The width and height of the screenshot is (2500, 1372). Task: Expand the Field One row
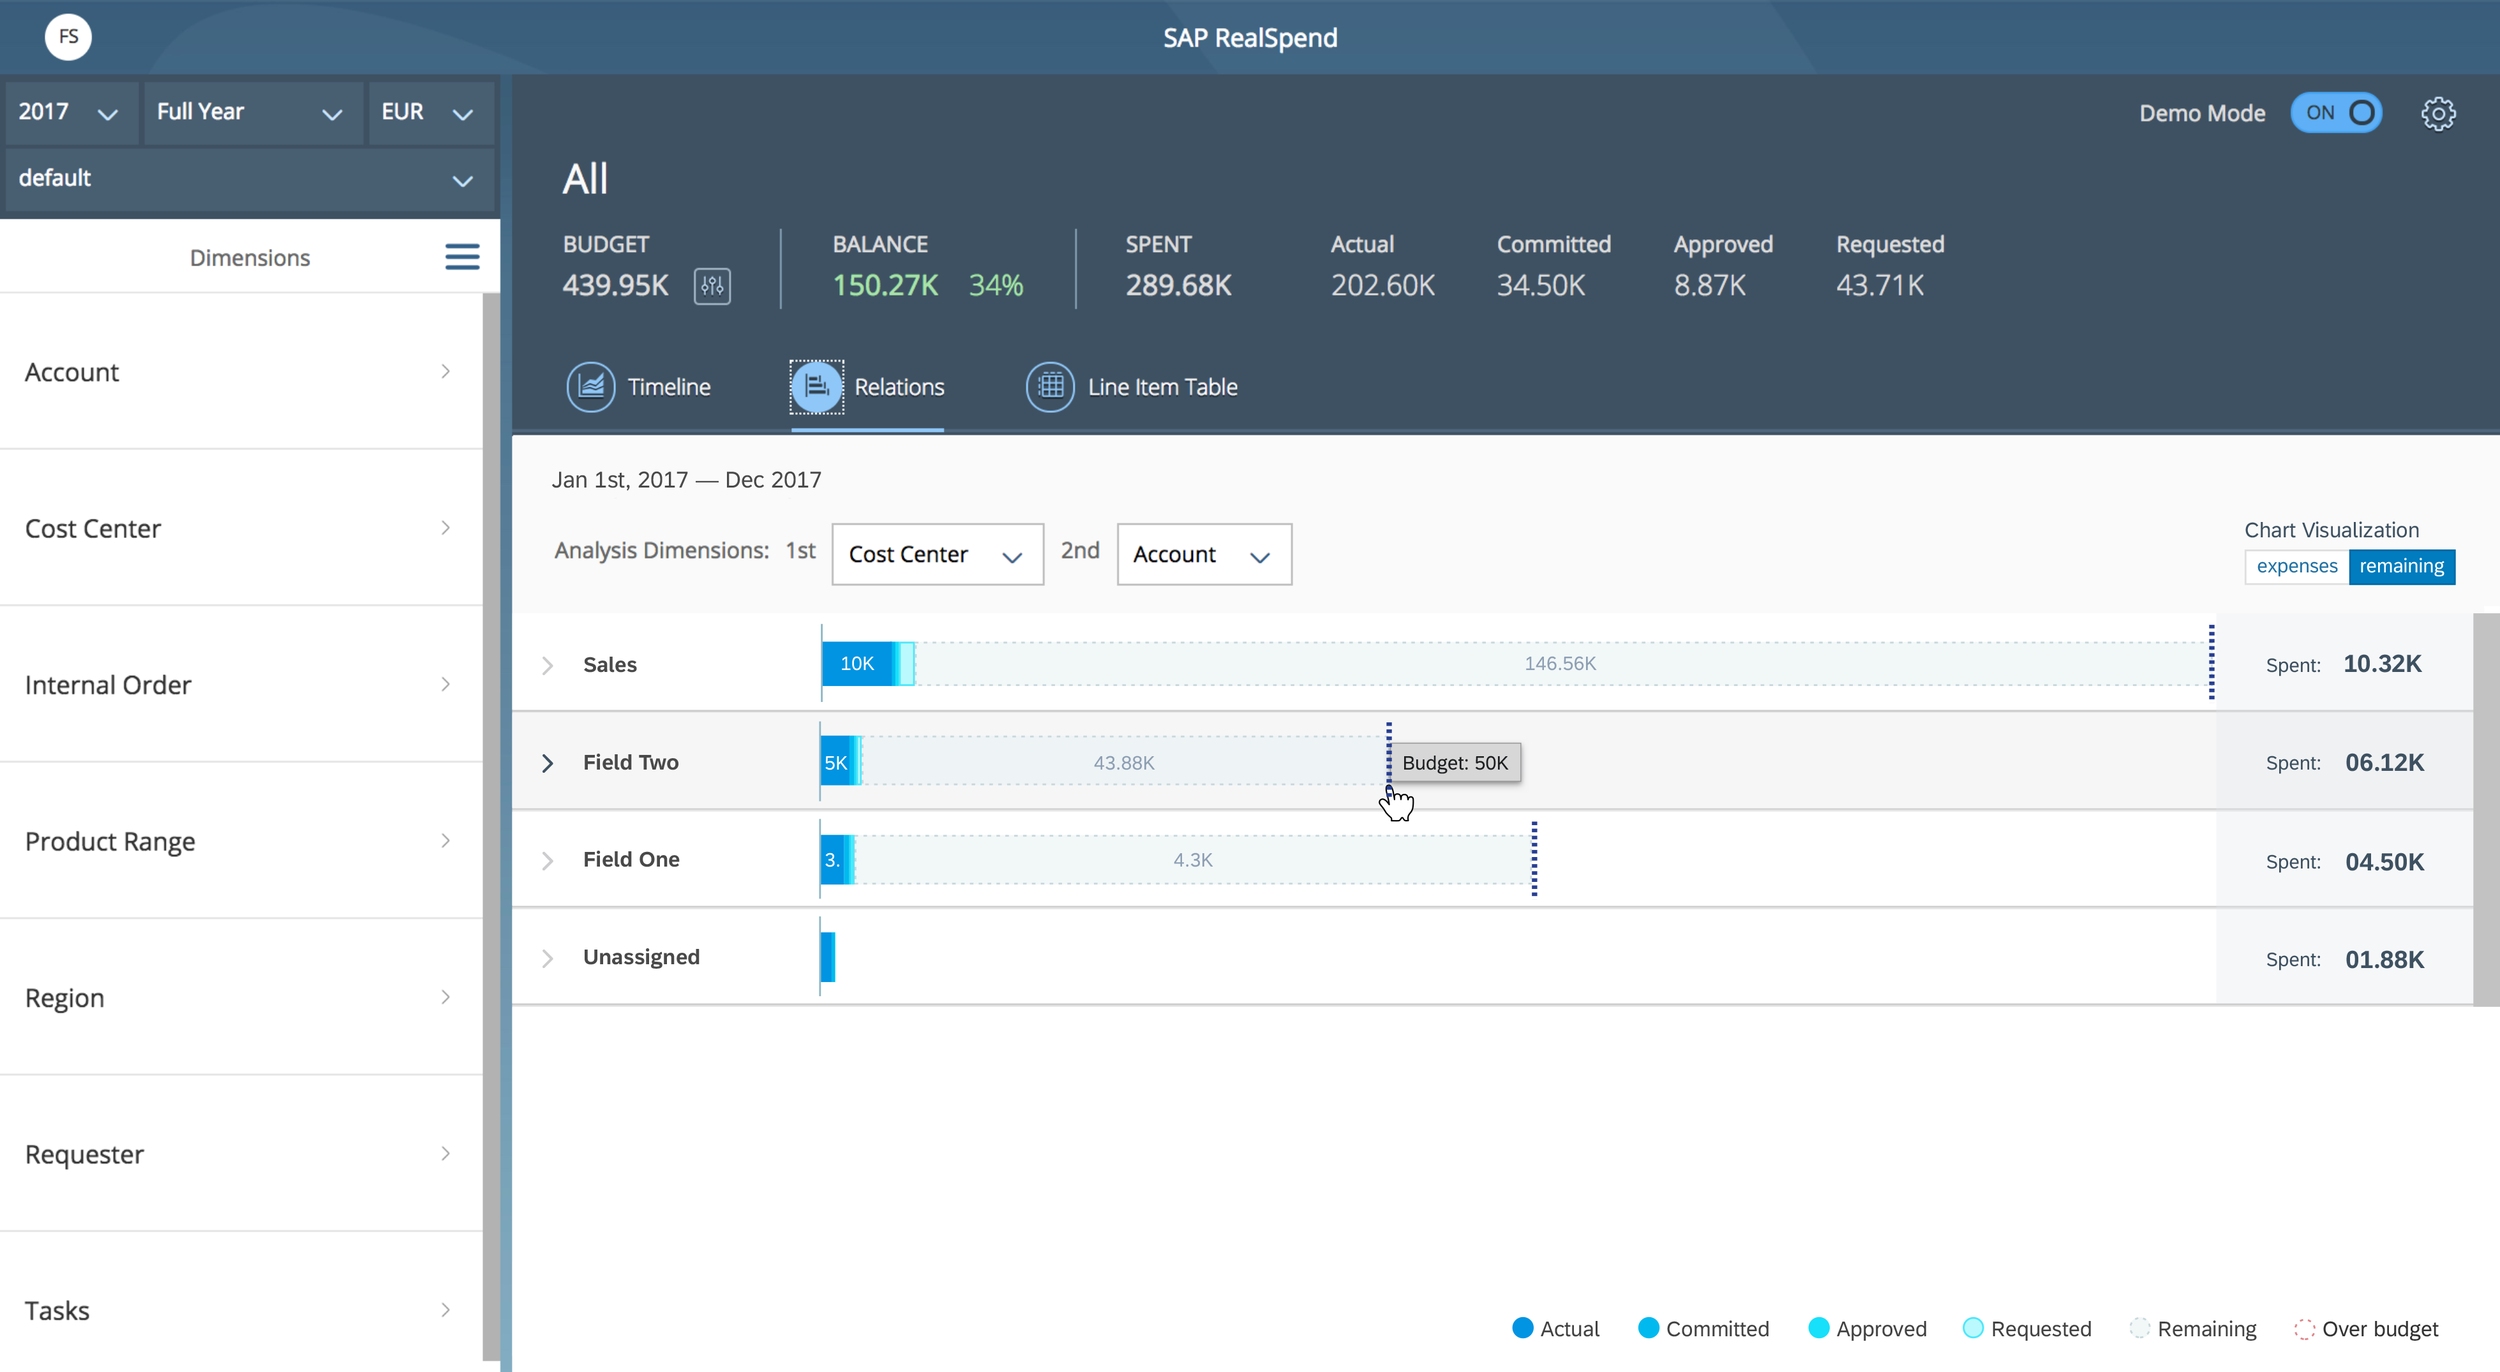[547, 860]
